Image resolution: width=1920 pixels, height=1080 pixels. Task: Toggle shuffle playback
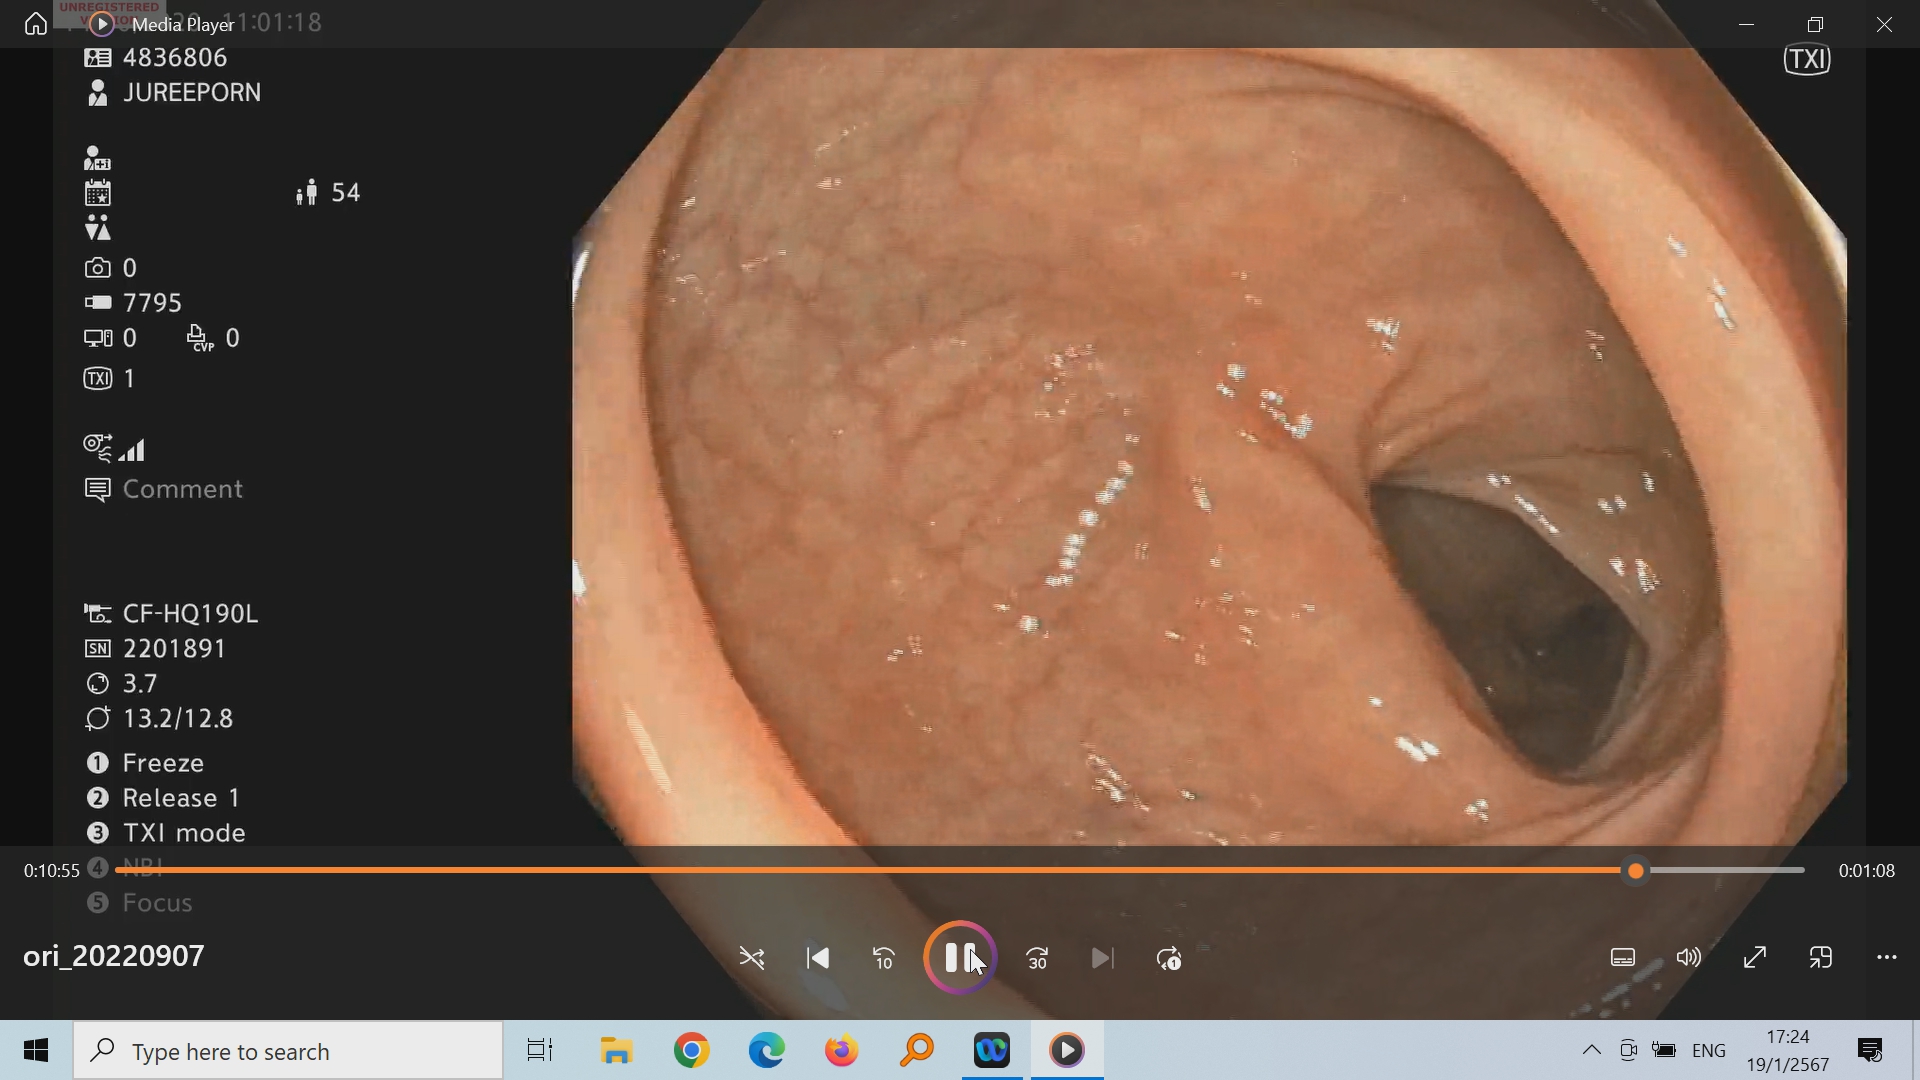752,959
